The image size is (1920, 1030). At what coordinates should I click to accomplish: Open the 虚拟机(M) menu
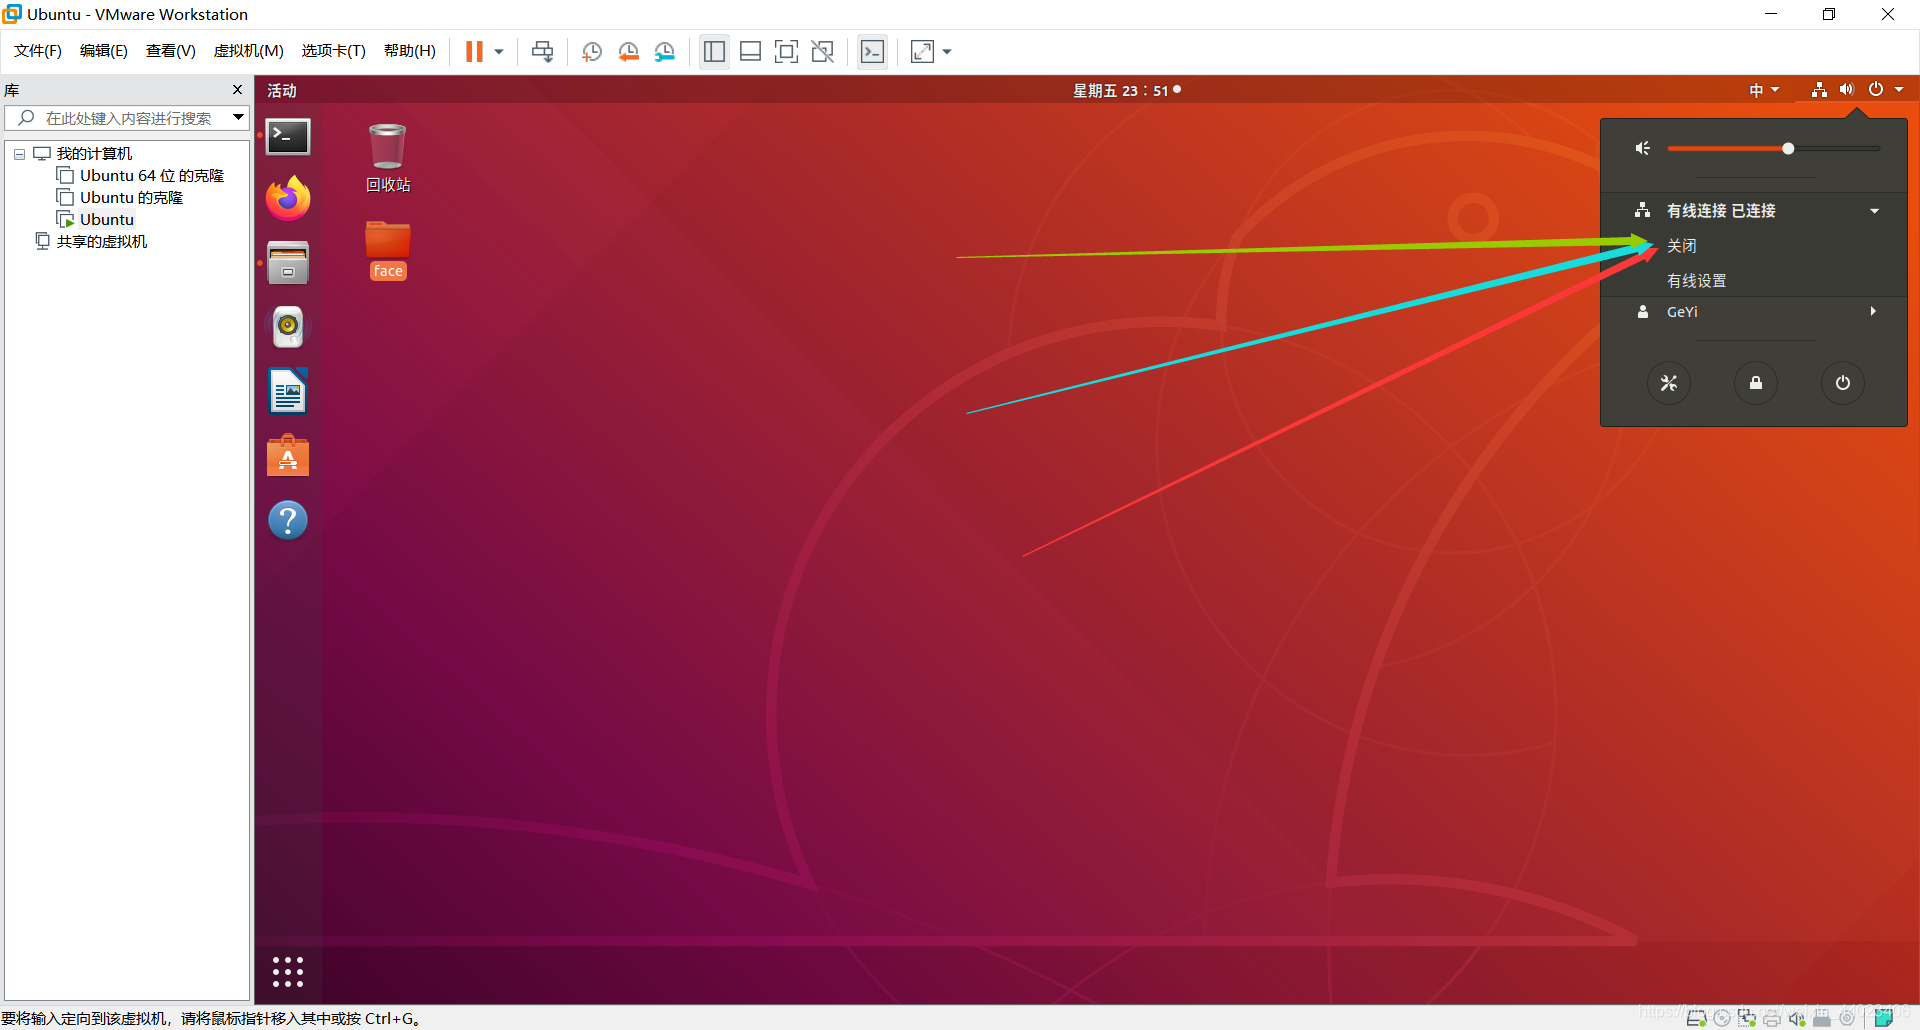tap(249, 51)
